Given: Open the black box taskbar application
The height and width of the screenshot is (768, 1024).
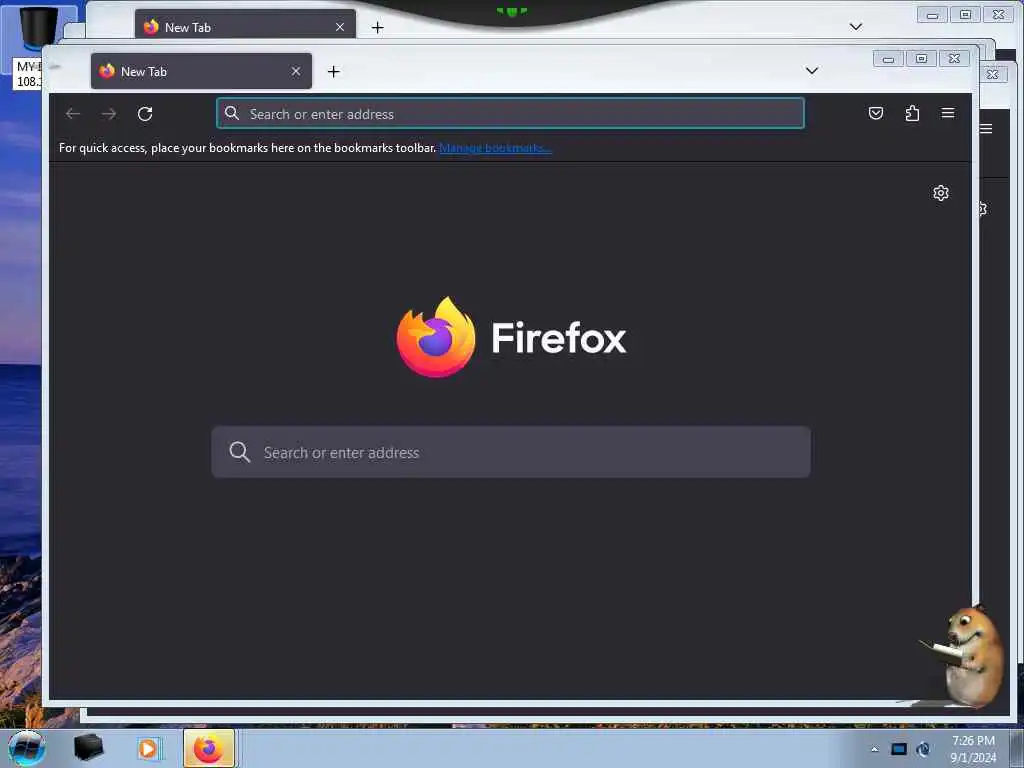Looking at the screenshot, I should click(x=88, y=748).
